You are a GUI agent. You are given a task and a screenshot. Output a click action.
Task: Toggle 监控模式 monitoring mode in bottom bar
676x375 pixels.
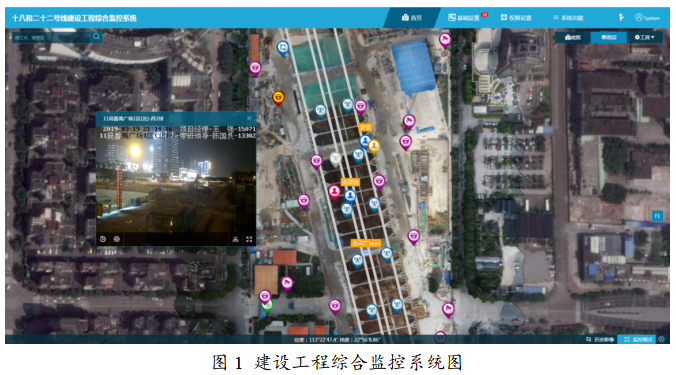click(639, 340)
